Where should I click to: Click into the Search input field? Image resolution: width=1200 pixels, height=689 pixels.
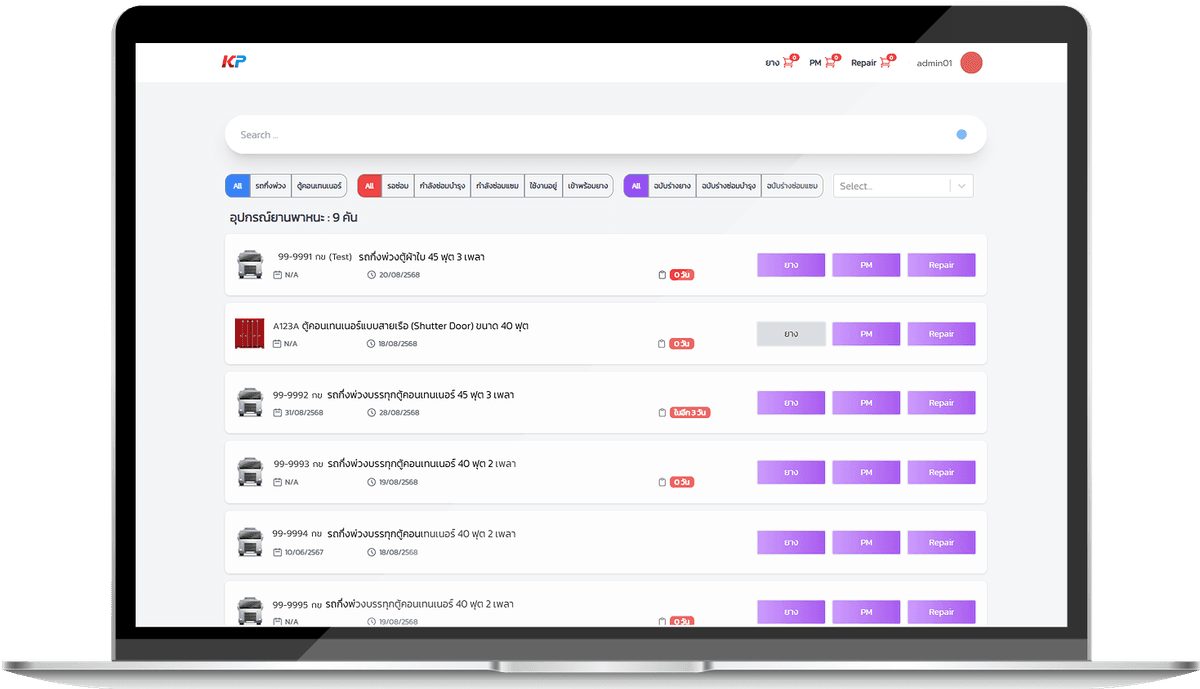point(590,135)
